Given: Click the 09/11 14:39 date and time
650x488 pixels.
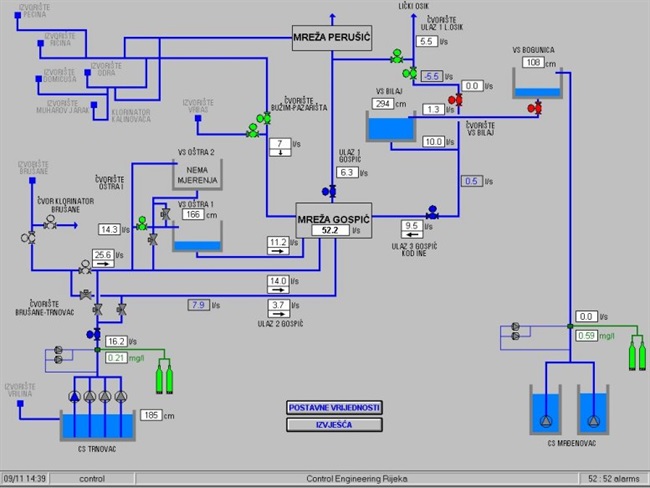Looking at the screenshot, I should pyautogui.click(x=25, y=479).
